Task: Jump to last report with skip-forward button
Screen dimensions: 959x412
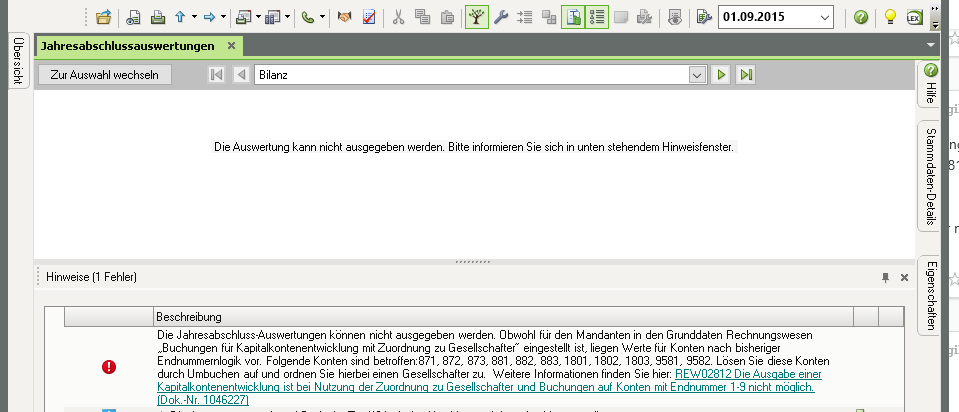Action: click(x=745, y=75)
